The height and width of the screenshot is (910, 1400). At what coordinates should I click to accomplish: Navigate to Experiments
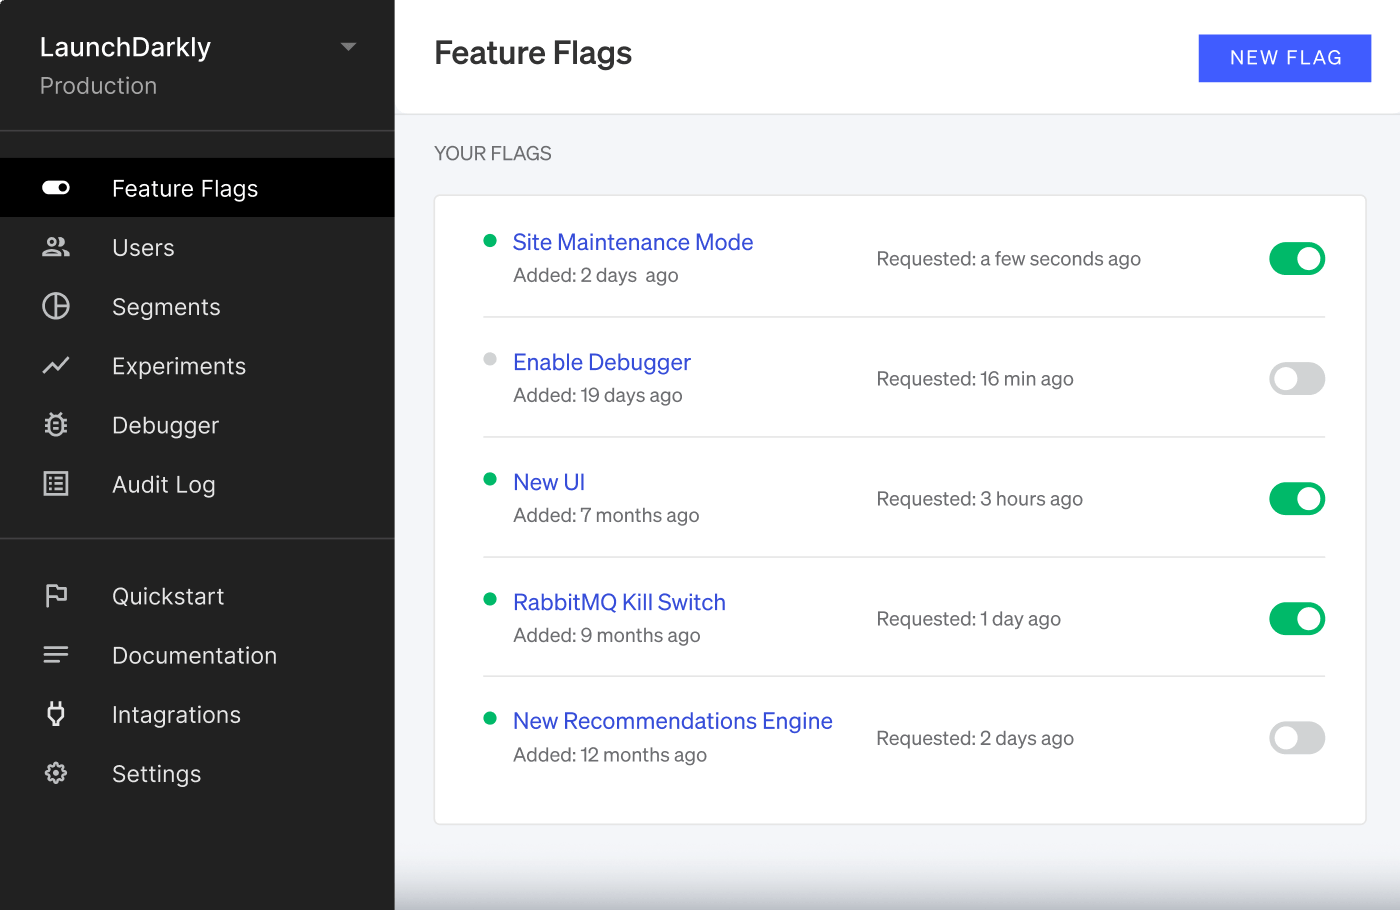click(x=197, y=365)
